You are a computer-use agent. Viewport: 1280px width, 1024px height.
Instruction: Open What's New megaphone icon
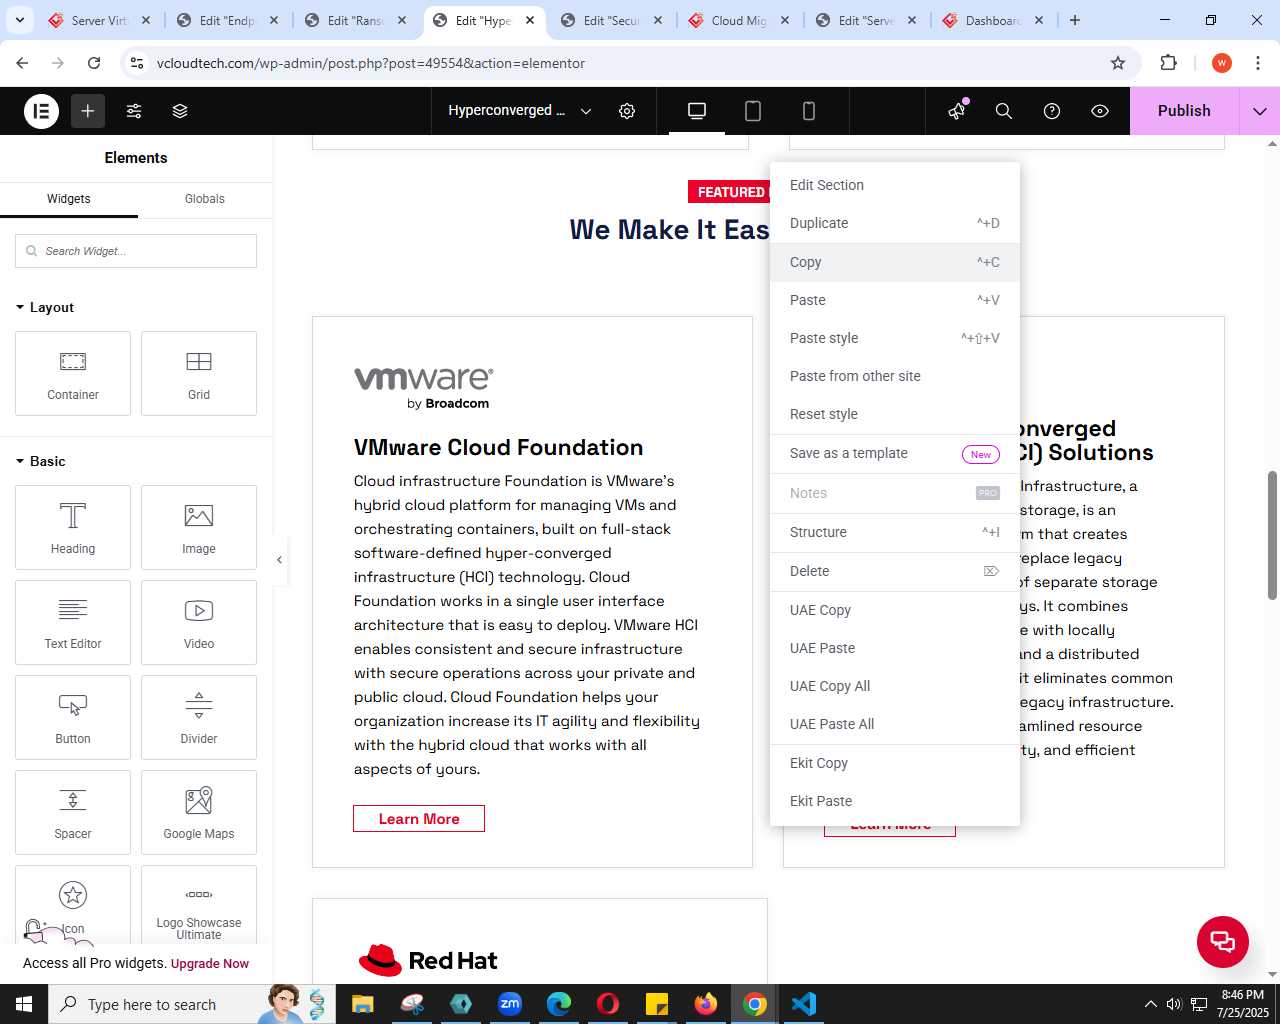[x=957, y=111]
